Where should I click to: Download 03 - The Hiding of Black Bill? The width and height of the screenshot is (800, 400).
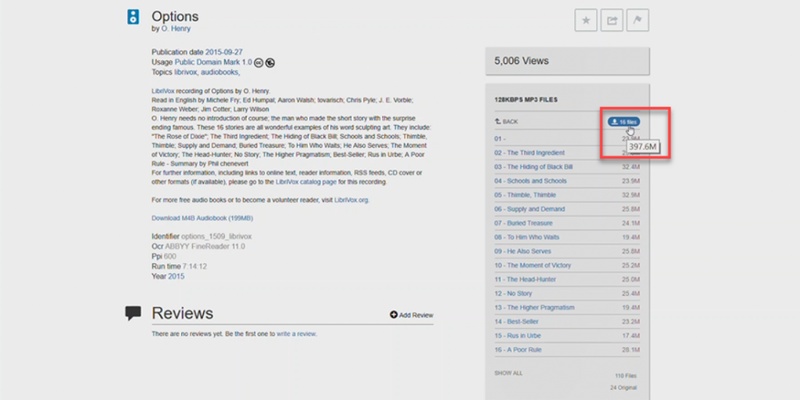[x=533, y=167]
